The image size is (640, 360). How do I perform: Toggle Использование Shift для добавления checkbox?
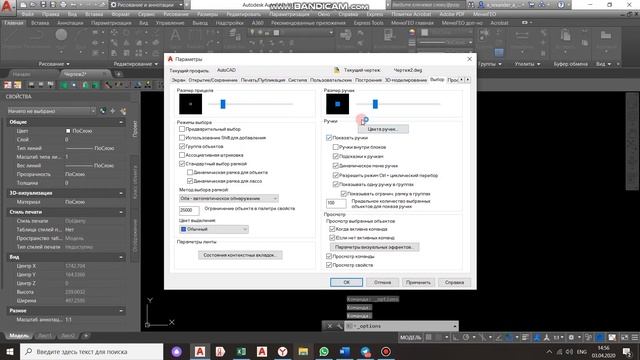[182, 138]
